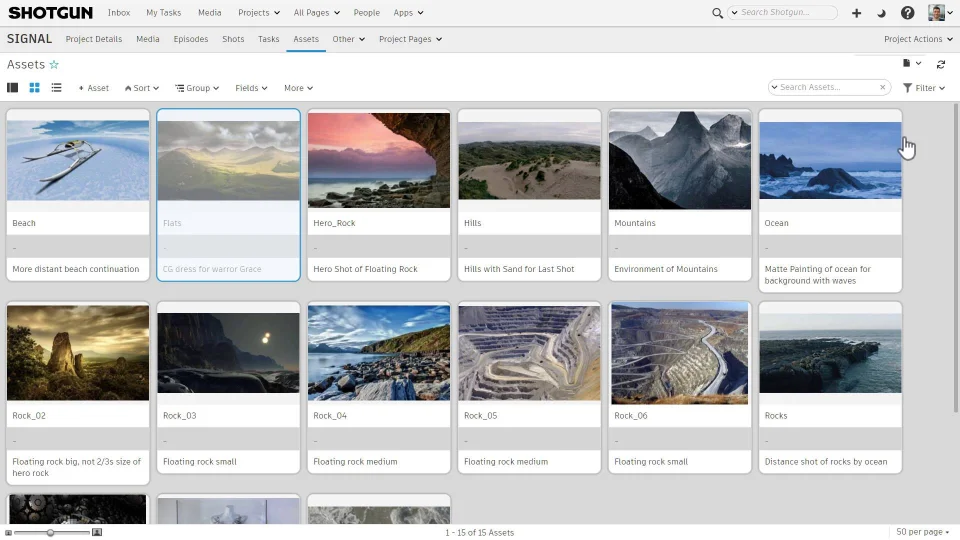Clear the Search Assets field with the X
Screen dimensions: 960x540
click(882, 88)
